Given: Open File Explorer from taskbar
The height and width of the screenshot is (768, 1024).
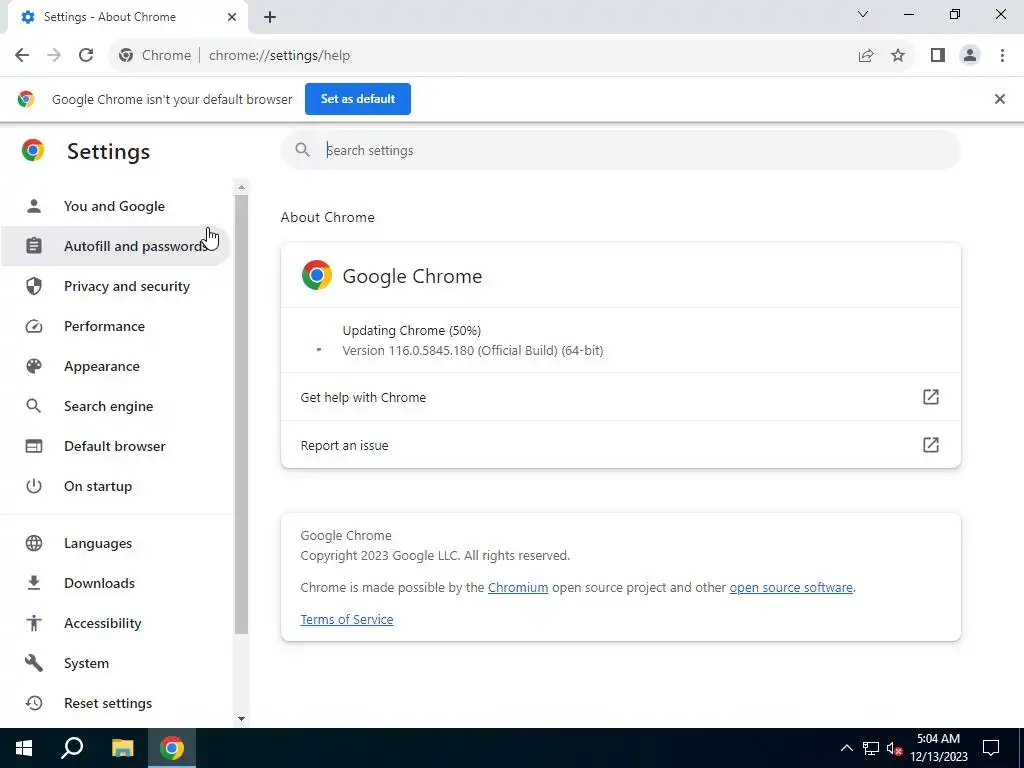Looking at the screenshot, I should coord(122,748).
